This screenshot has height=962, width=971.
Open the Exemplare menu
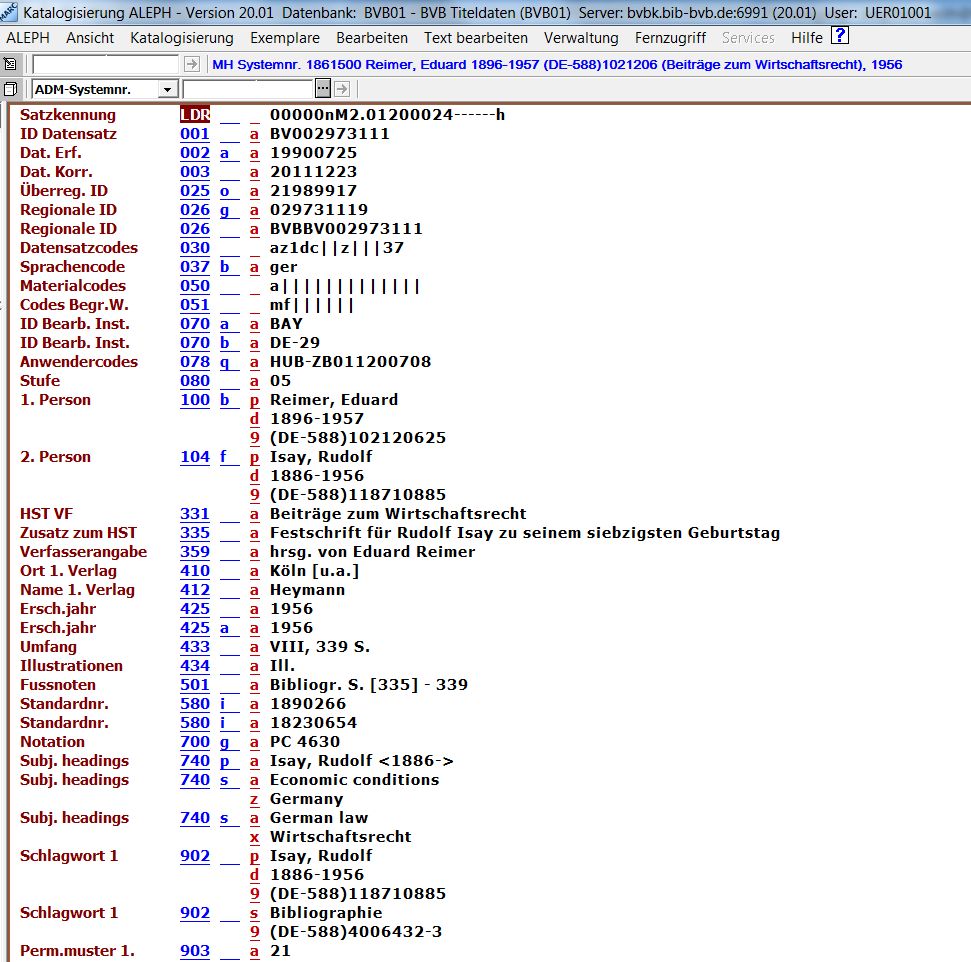(x=285, y=38)
